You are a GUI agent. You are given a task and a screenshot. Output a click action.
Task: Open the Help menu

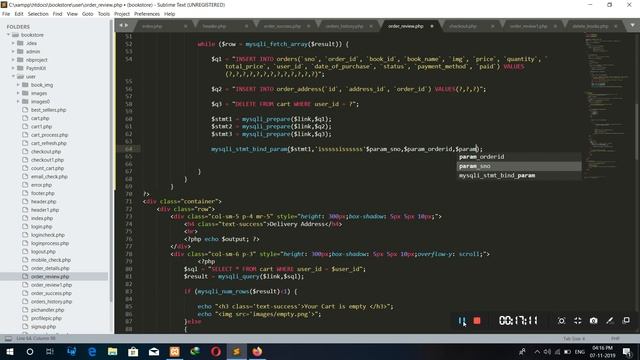pyautogui.click(x=169, y=14)
